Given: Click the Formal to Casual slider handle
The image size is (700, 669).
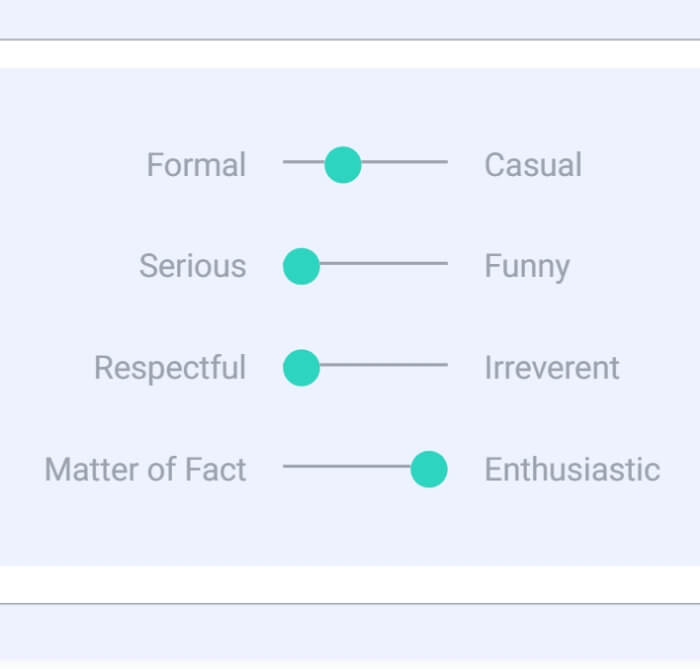Looking at the screenshot, I should tap(343, 165).
